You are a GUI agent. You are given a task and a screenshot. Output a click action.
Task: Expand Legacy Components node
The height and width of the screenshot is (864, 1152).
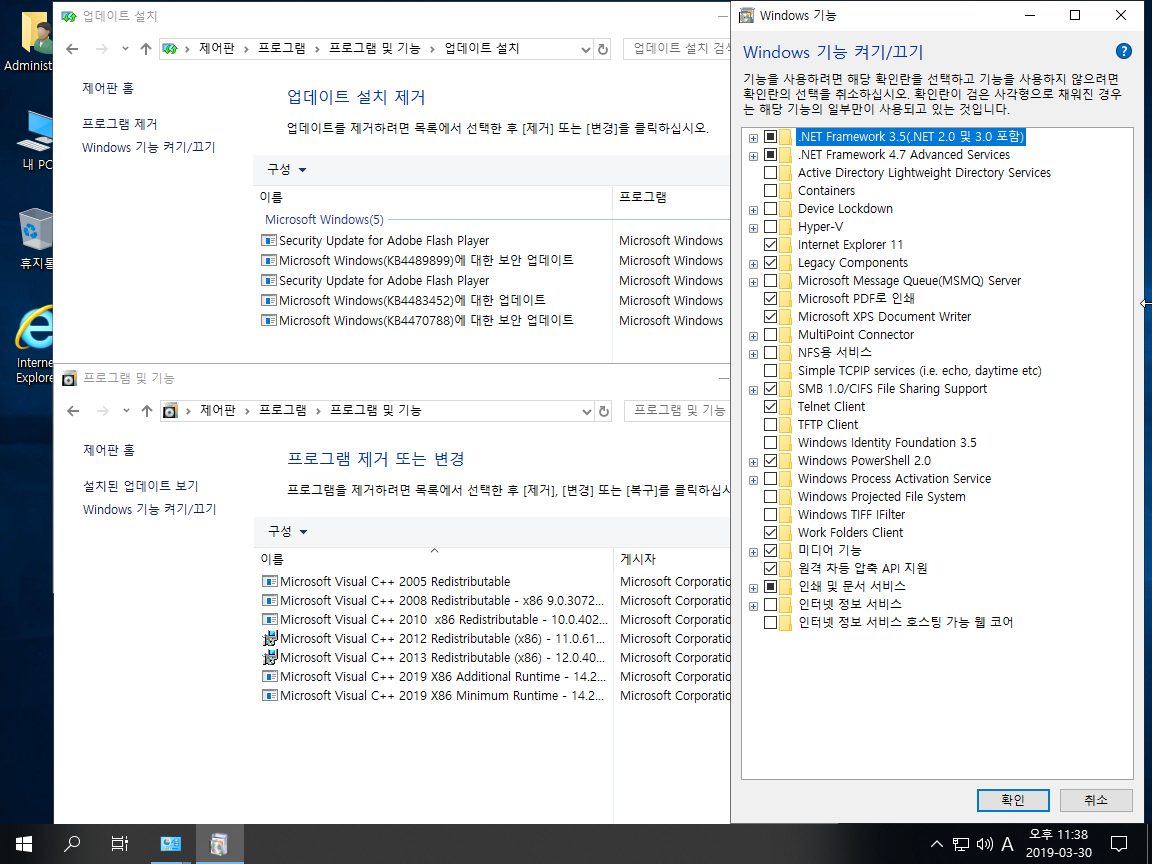753,264
